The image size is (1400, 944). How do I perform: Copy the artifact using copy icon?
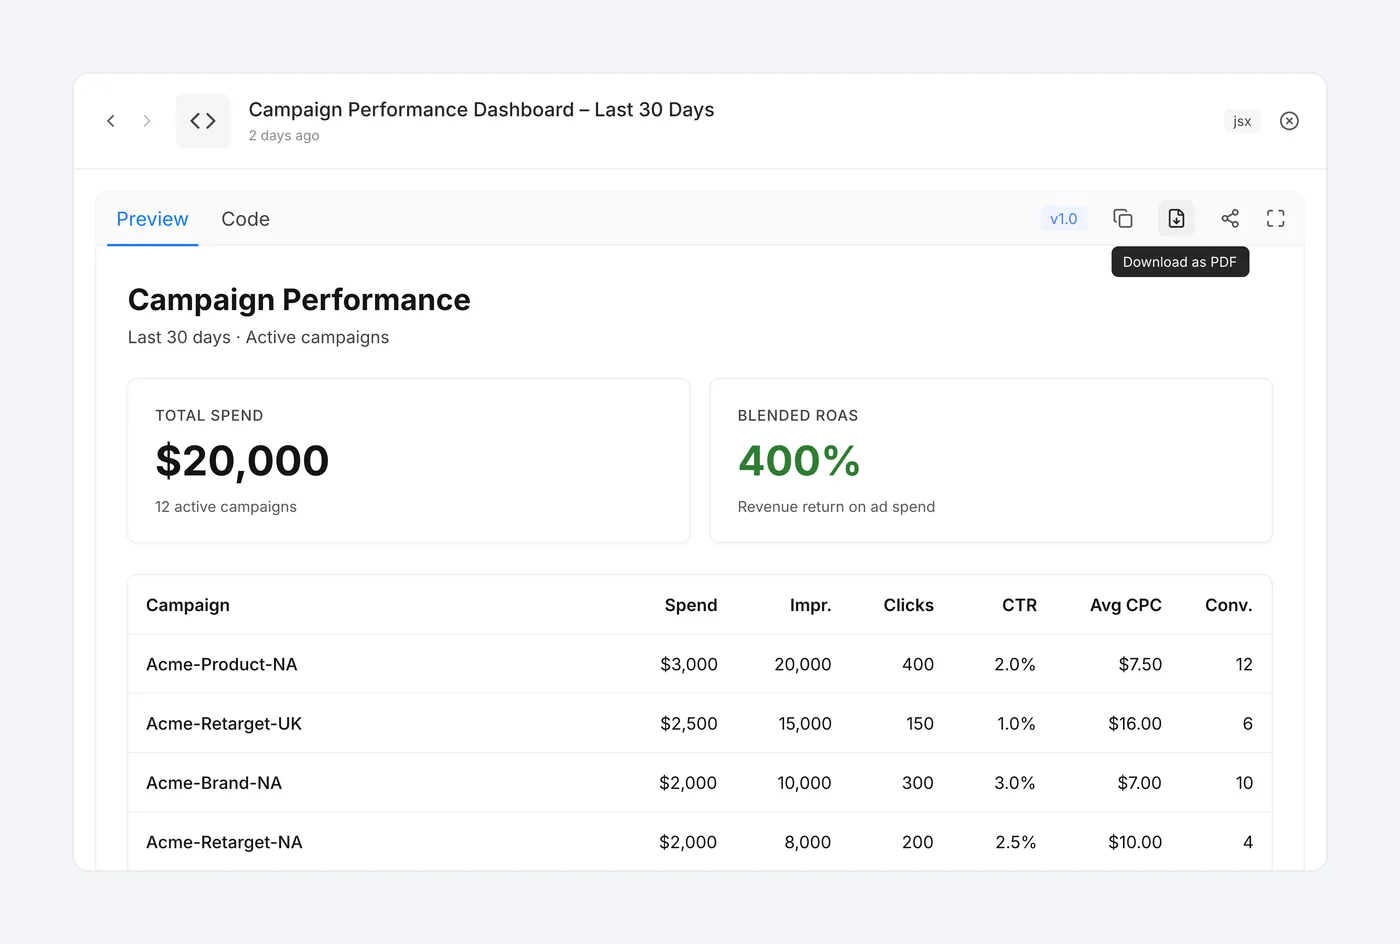(x=1123, y=218)
